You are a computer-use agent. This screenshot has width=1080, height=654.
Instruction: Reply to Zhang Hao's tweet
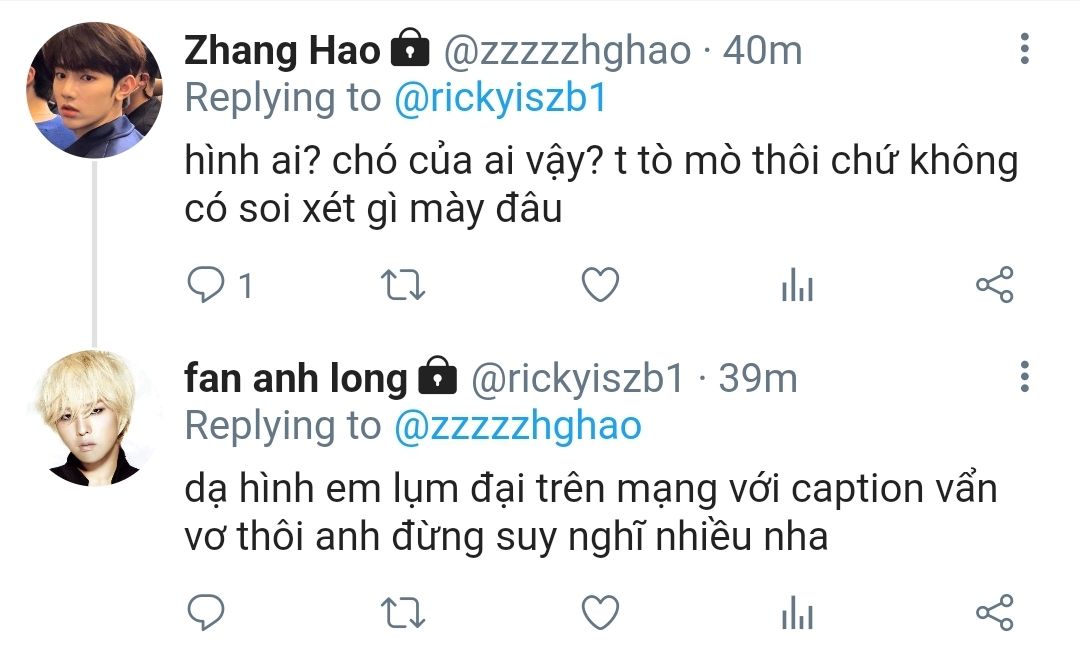[206, 284]
